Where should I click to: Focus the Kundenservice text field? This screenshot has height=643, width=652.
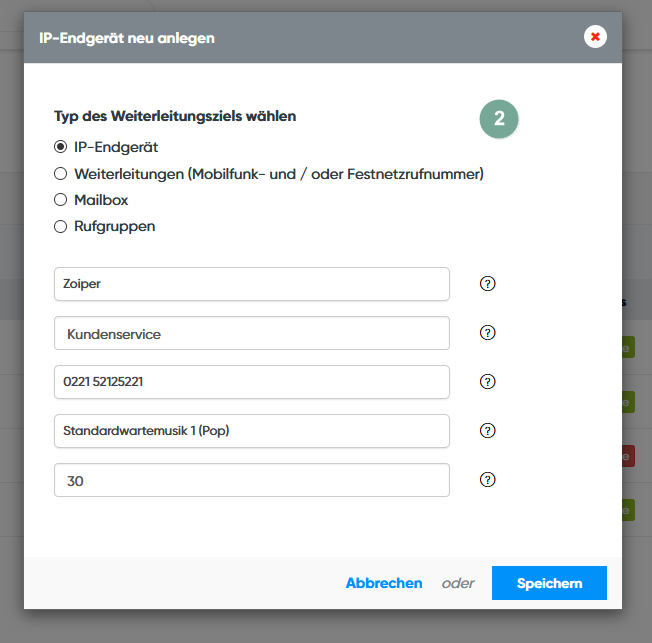tap(251, 333)
